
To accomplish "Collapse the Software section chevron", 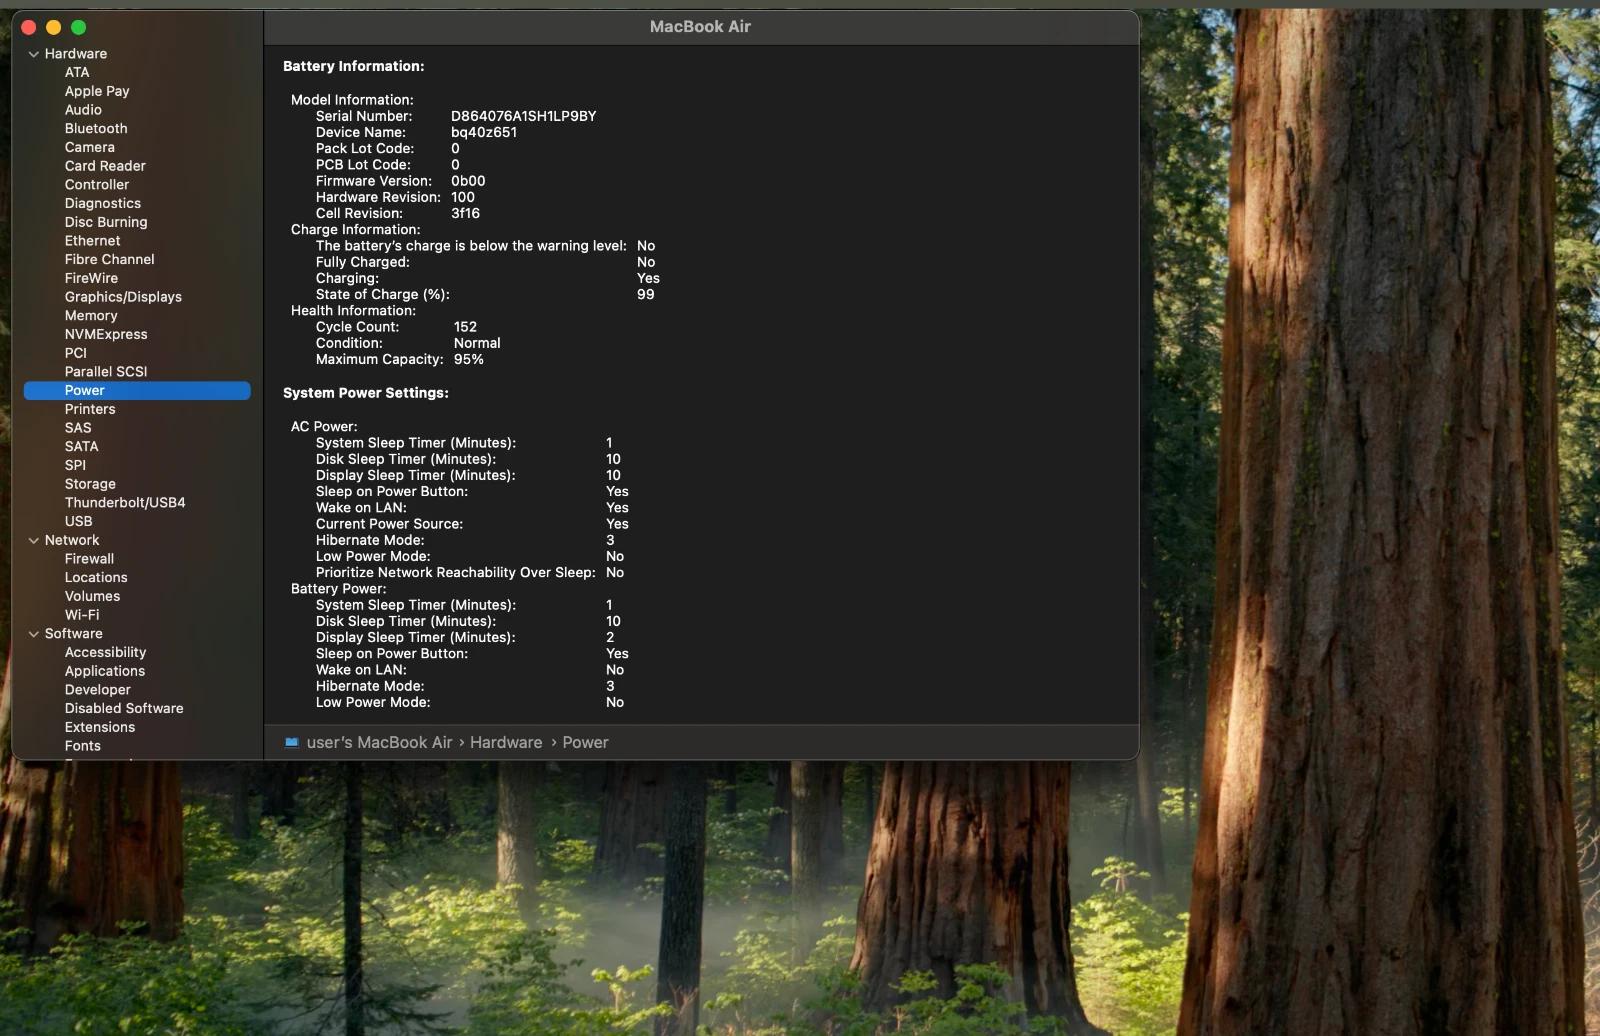I will (x=34, y=634).
